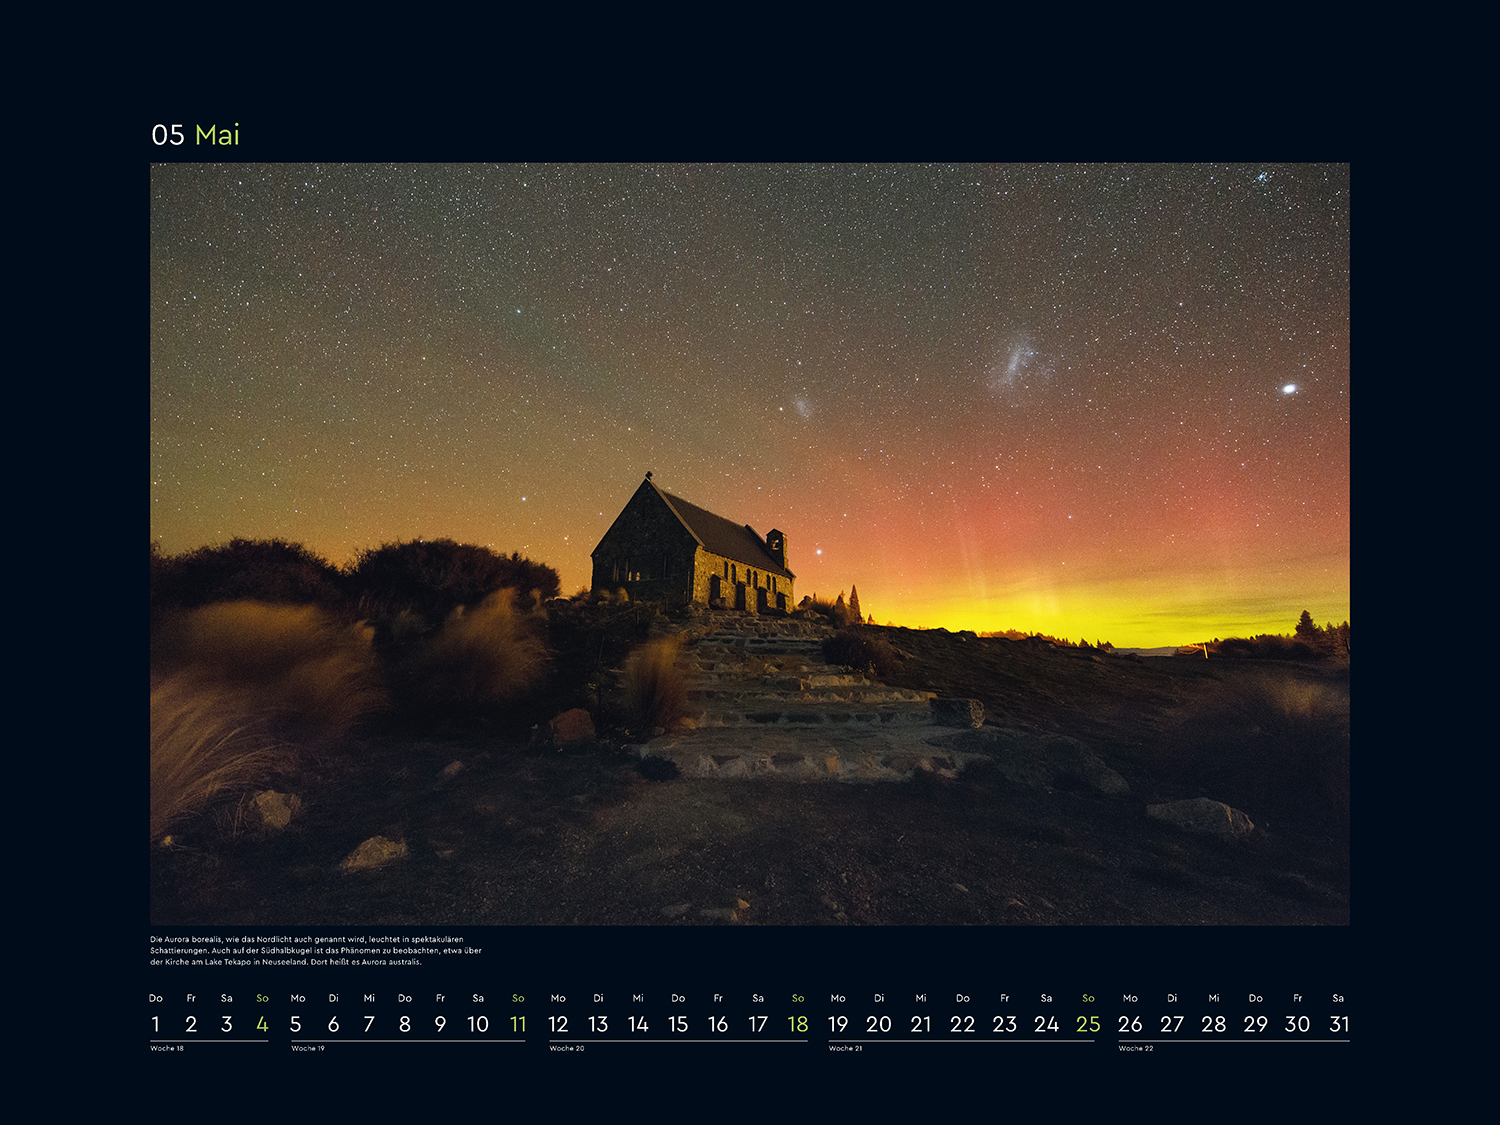1500x1125 pixels.
Task: Select Thursday the 15th
Action: [678, 1024]
